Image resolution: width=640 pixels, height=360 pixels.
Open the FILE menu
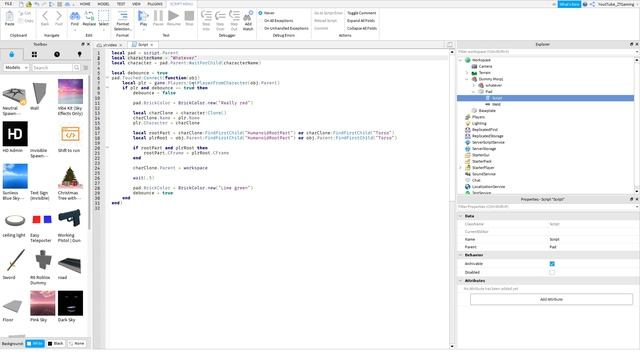(9, 4)
